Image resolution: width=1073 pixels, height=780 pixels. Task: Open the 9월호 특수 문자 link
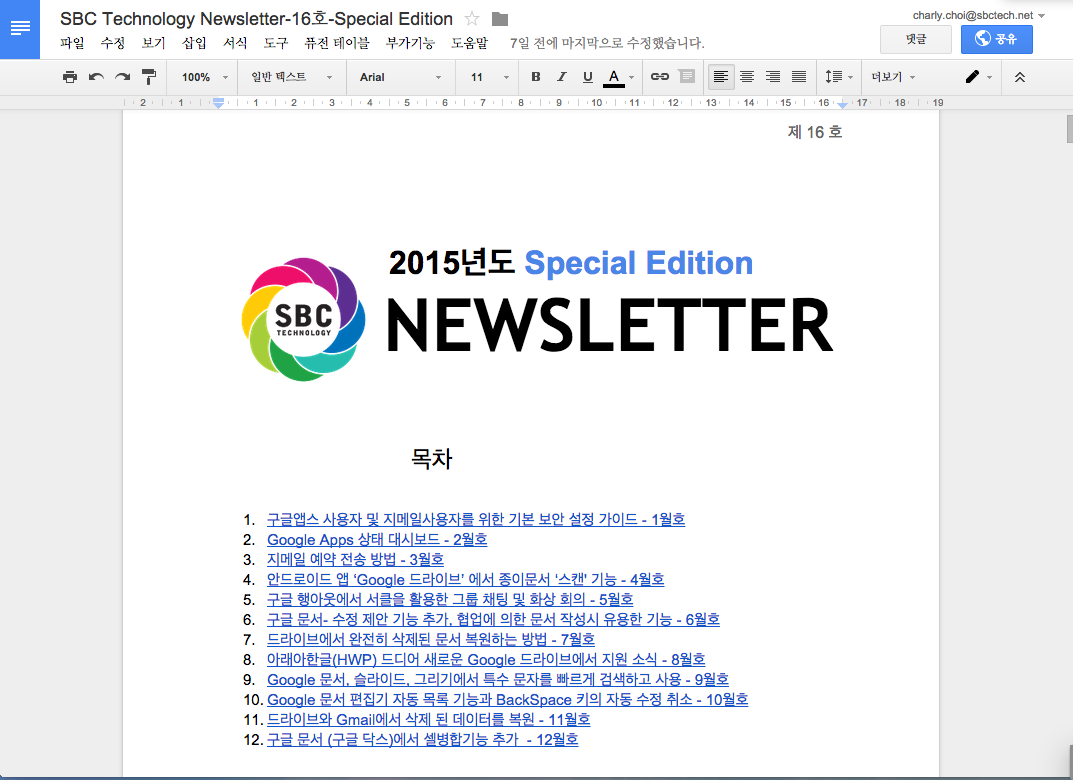[x=497, y=679]
